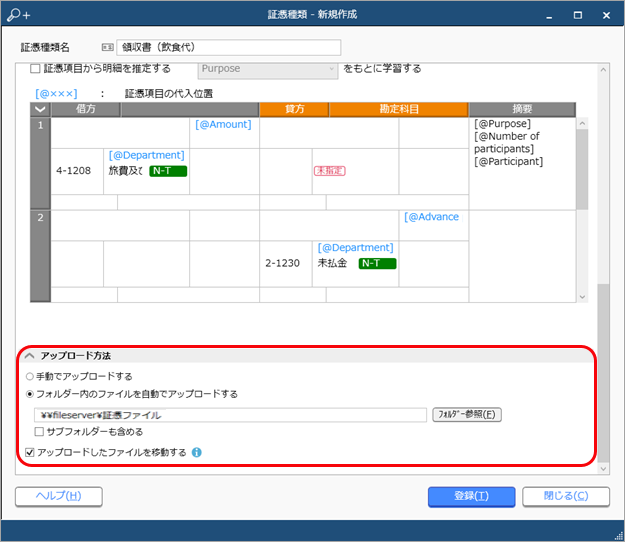Select row 2 header in grid

[40, 256]
